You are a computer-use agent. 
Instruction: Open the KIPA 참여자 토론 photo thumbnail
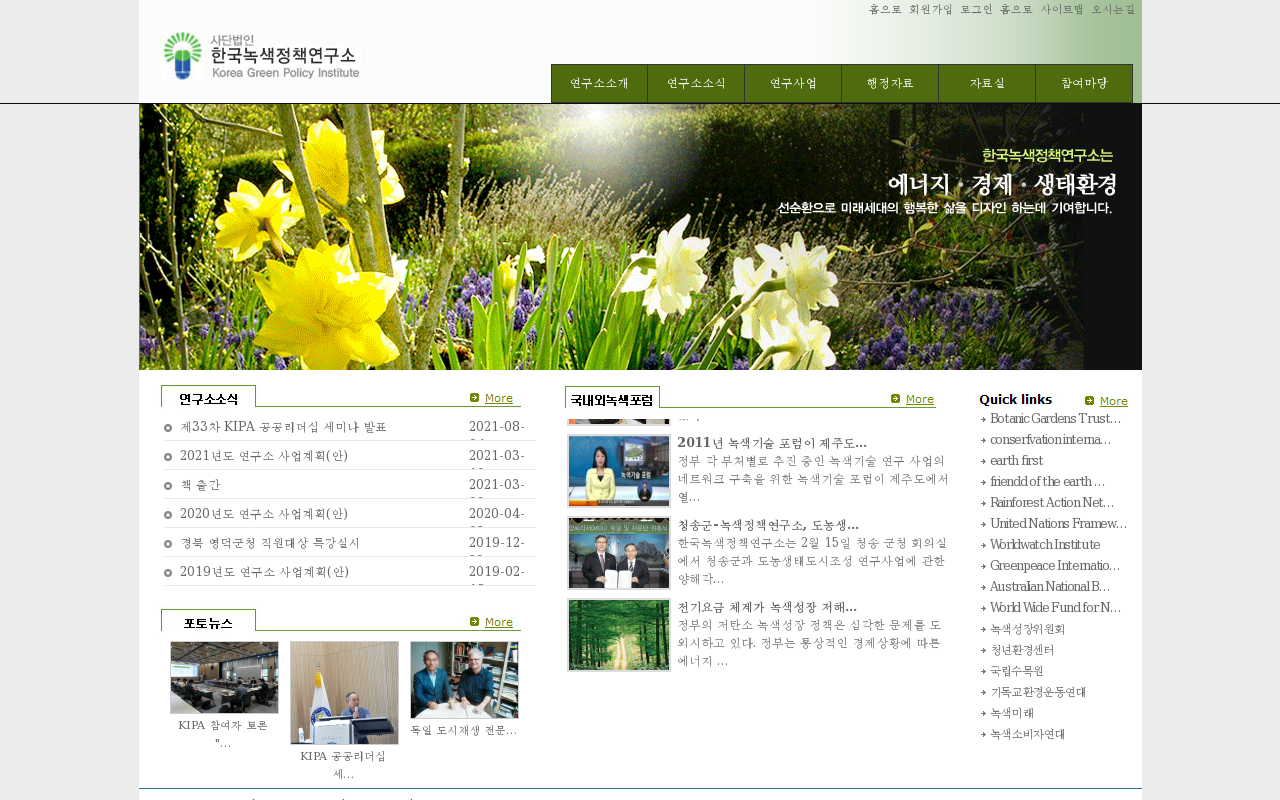pos(224,677)
